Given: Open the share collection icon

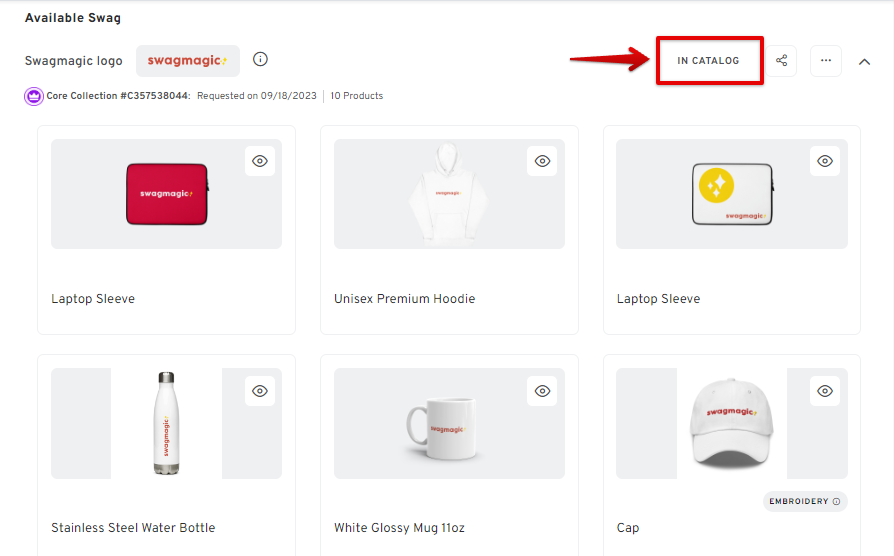Looking at the screenshot, I should 781,60.
